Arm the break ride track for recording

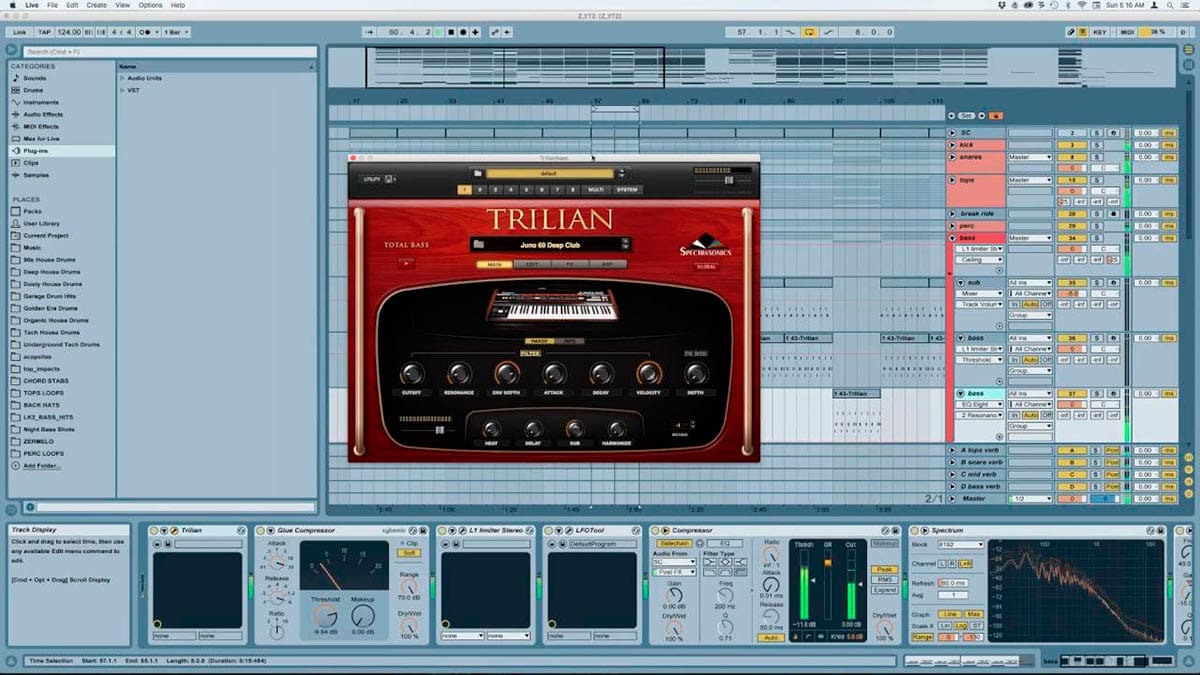[x=1113, y=214]
